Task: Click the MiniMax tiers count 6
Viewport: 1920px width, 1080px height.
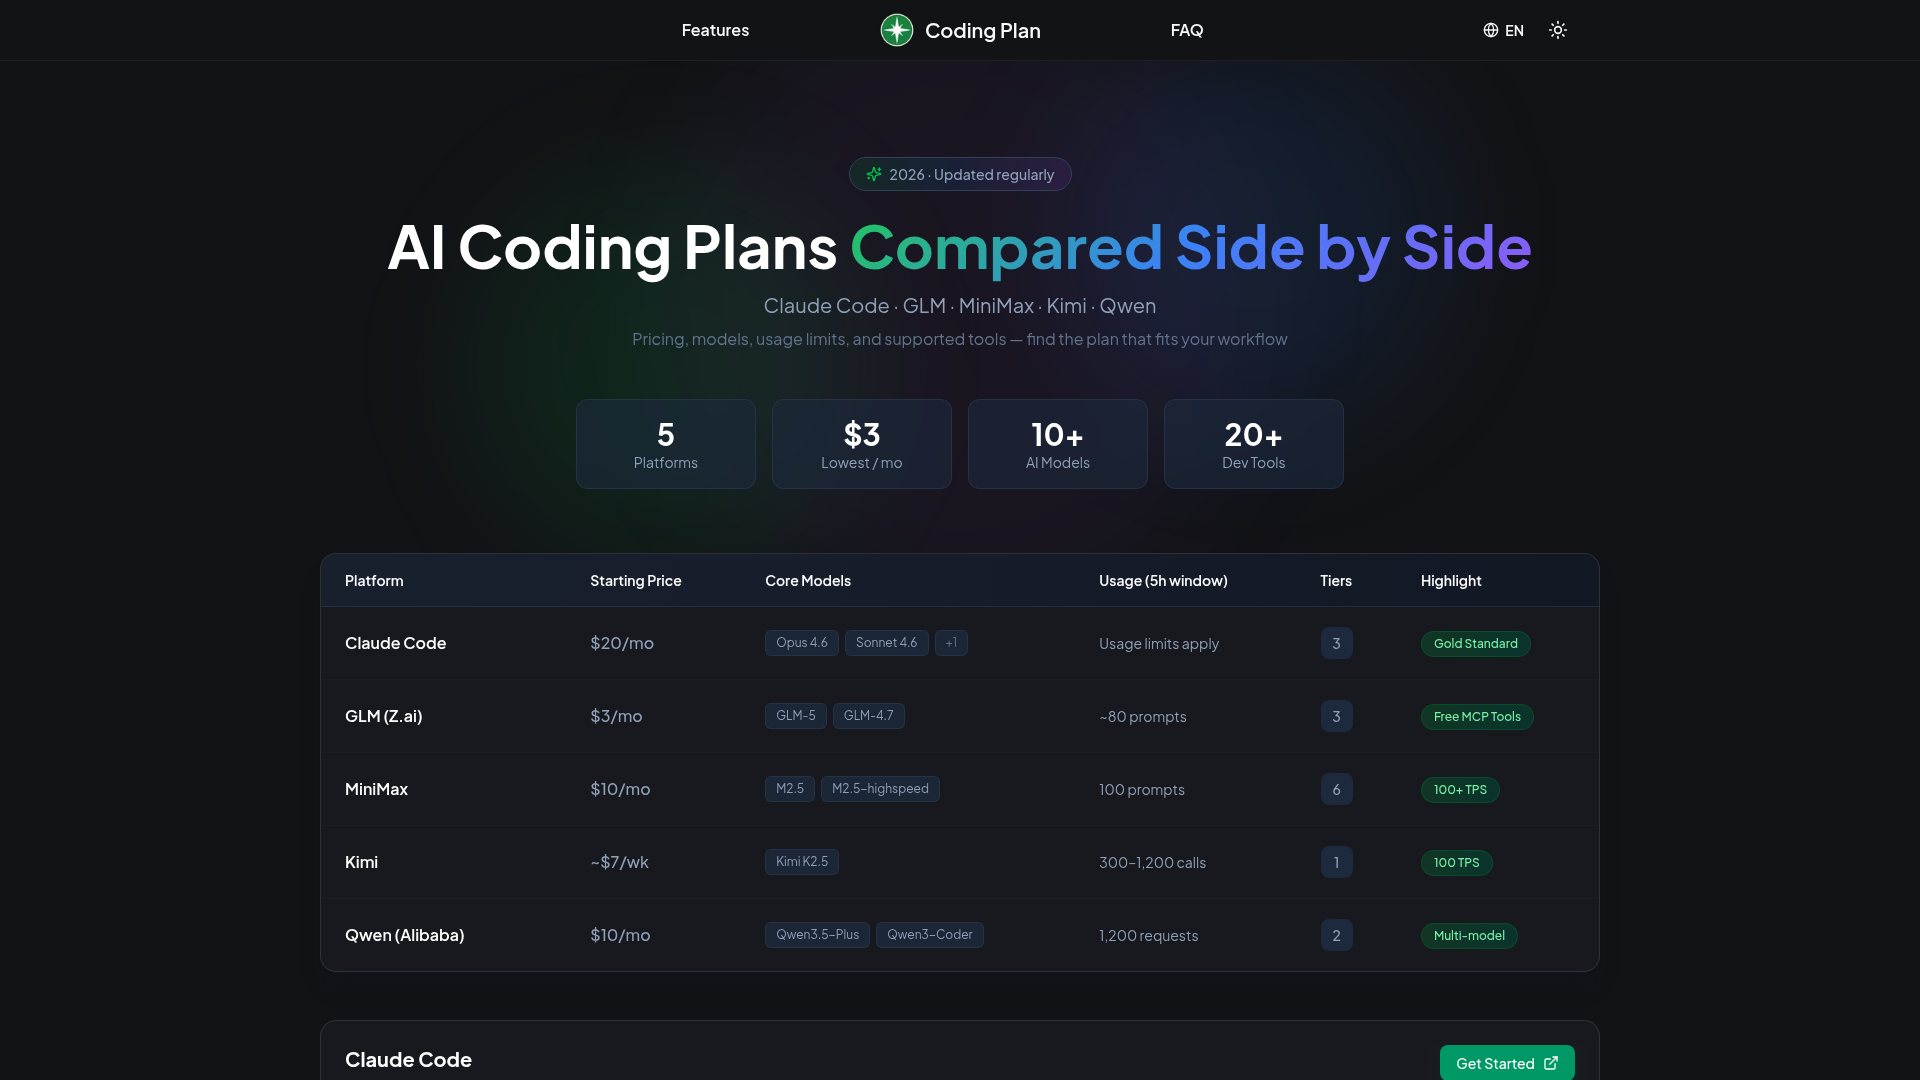Action: click(x=1336, y=789)
